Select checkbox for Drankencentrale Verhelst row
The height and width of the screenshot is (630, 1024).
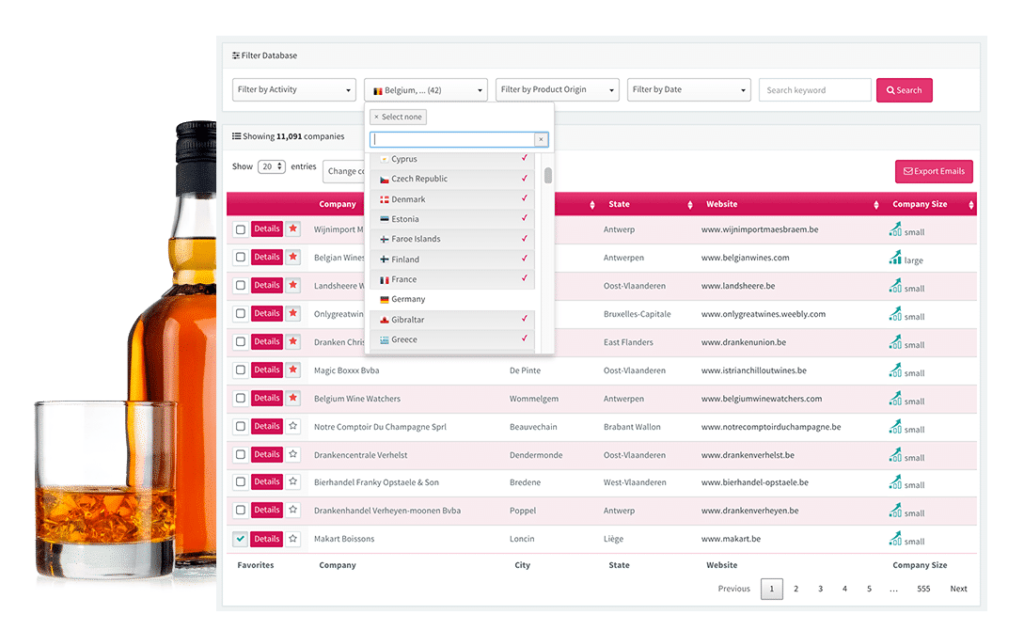pos(240,455)
